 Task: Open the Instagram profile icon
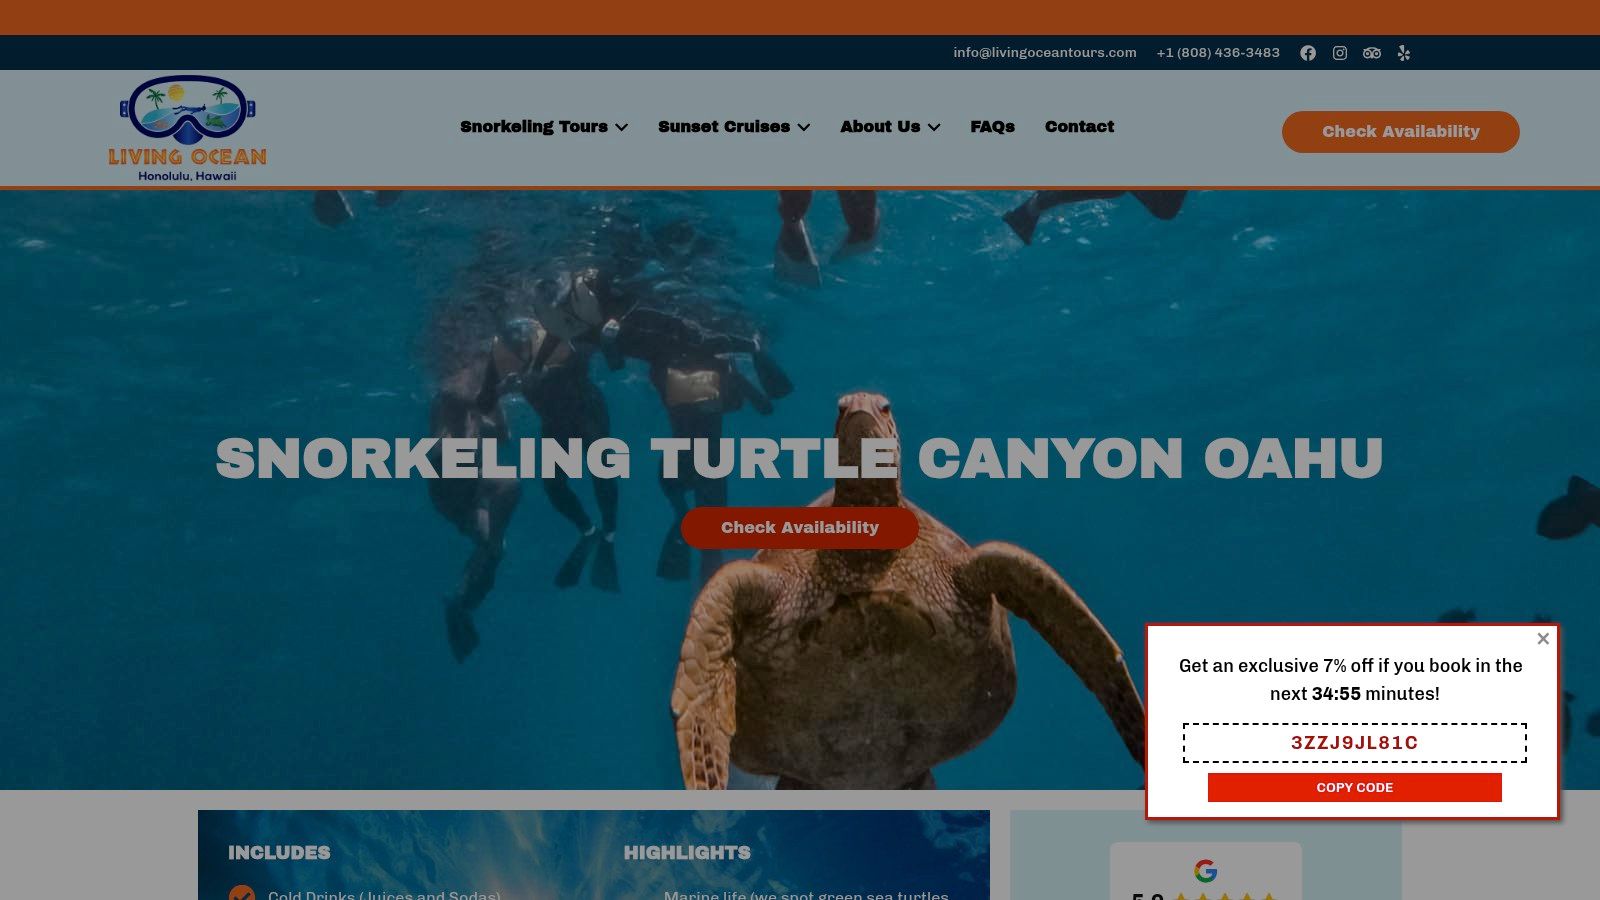(1340, 53)
